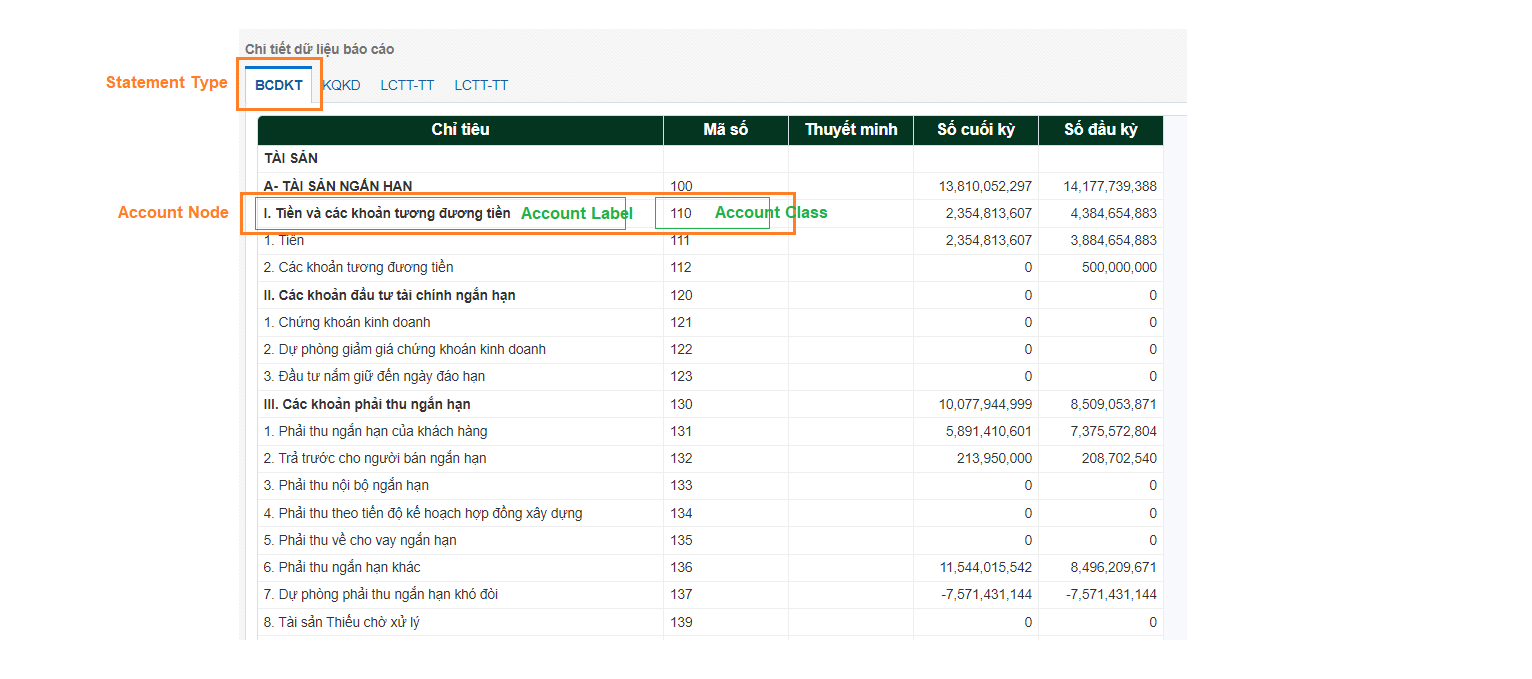The image size is (1532, 679).
Task: Select 'I. Tiền và các khoản tương đương tiền'
Action: 387,213
